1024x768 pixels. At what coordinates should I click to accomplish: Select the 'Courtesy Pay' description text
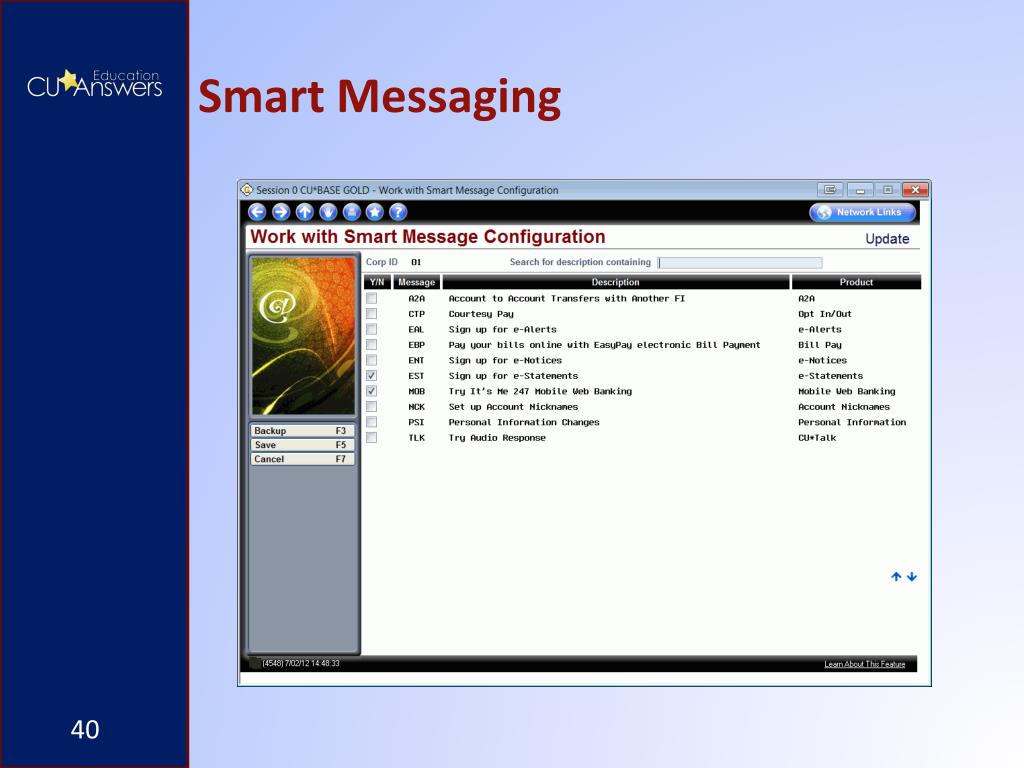click(481, 314)
